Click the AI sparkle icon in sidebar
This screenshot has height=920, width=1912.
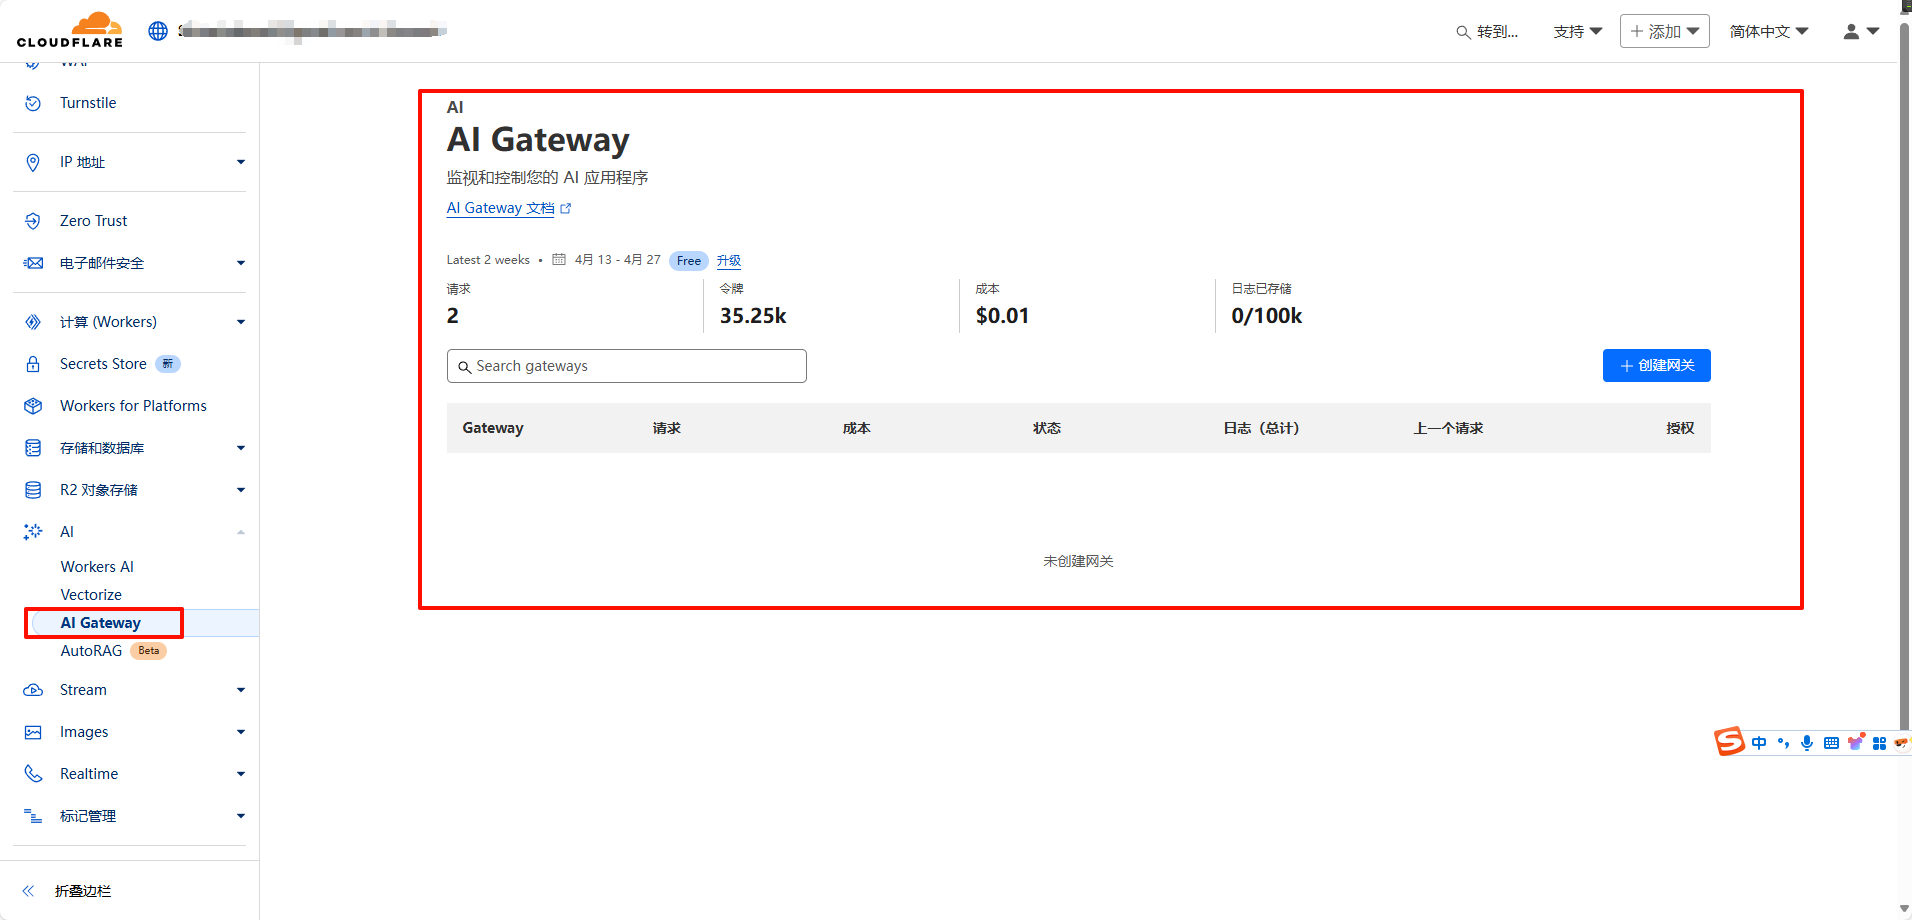pos(33,532)
